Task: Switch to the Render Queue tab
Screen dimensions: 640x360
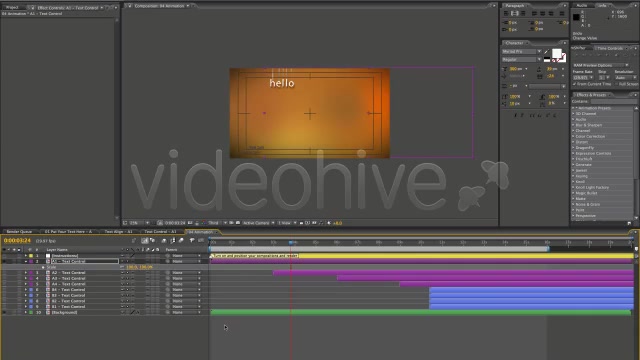Action: pyautogui.click(x=19, y=231)
